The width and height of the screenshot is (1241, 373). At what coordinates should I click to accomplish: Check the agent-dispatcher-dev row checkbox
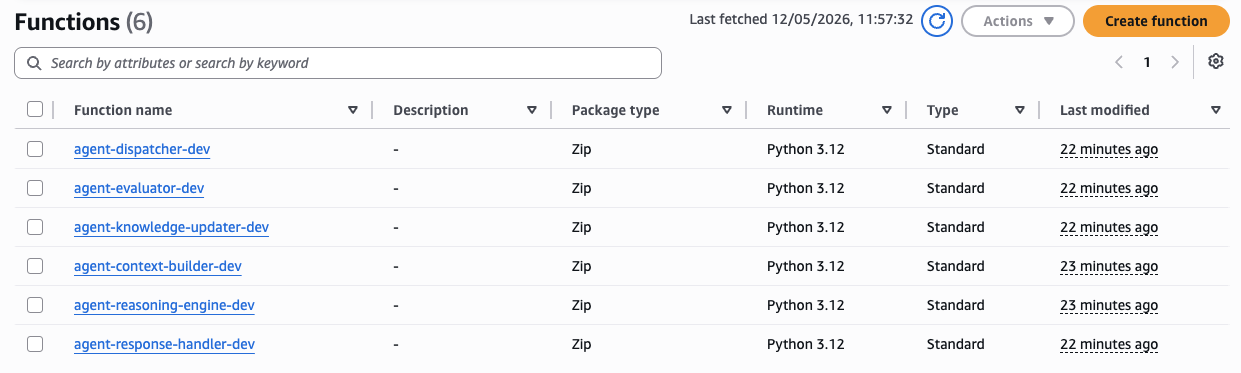coord(35,149)
